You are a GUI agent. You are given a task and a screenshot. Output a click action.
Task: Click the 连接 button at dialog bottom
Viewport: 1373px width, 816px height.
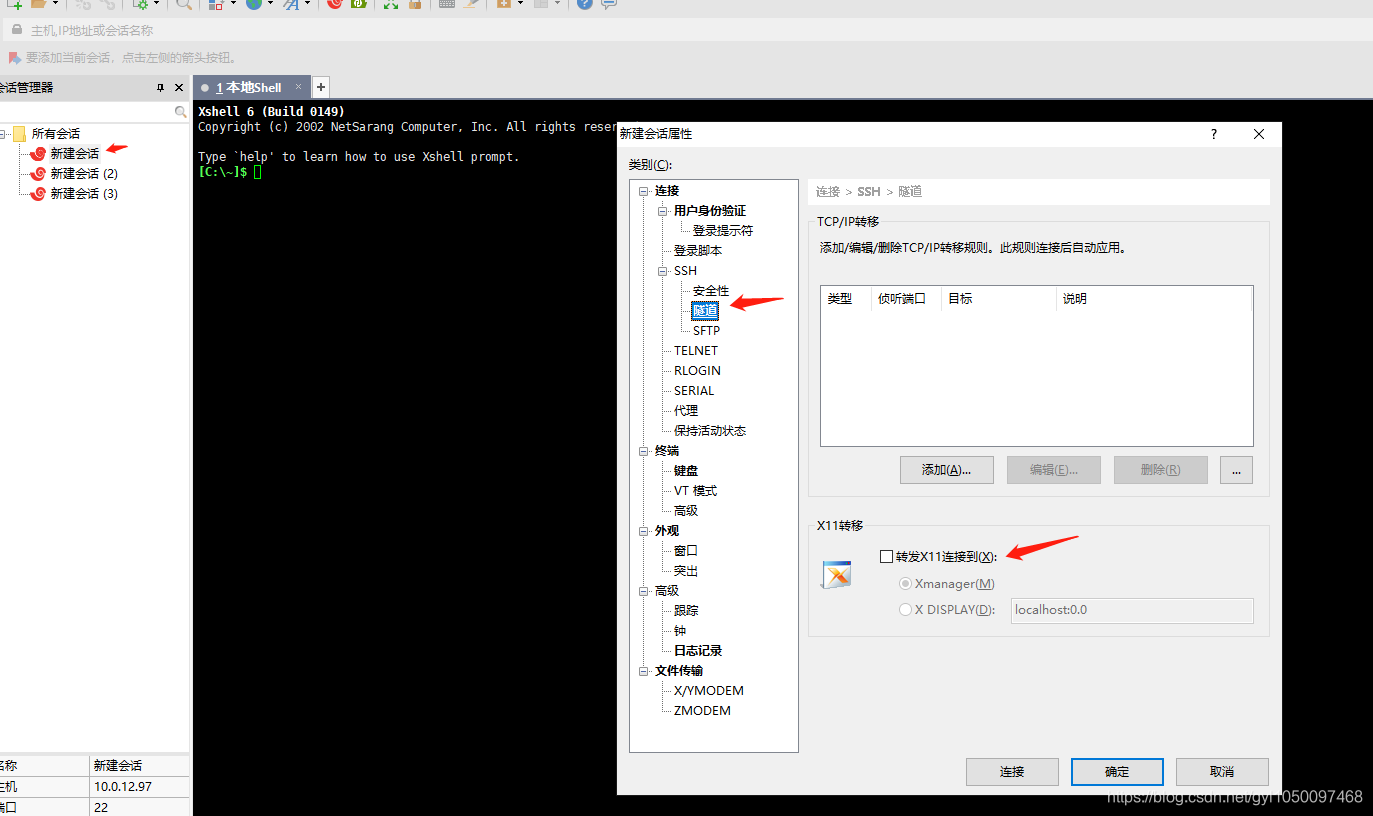[1012, 772]
